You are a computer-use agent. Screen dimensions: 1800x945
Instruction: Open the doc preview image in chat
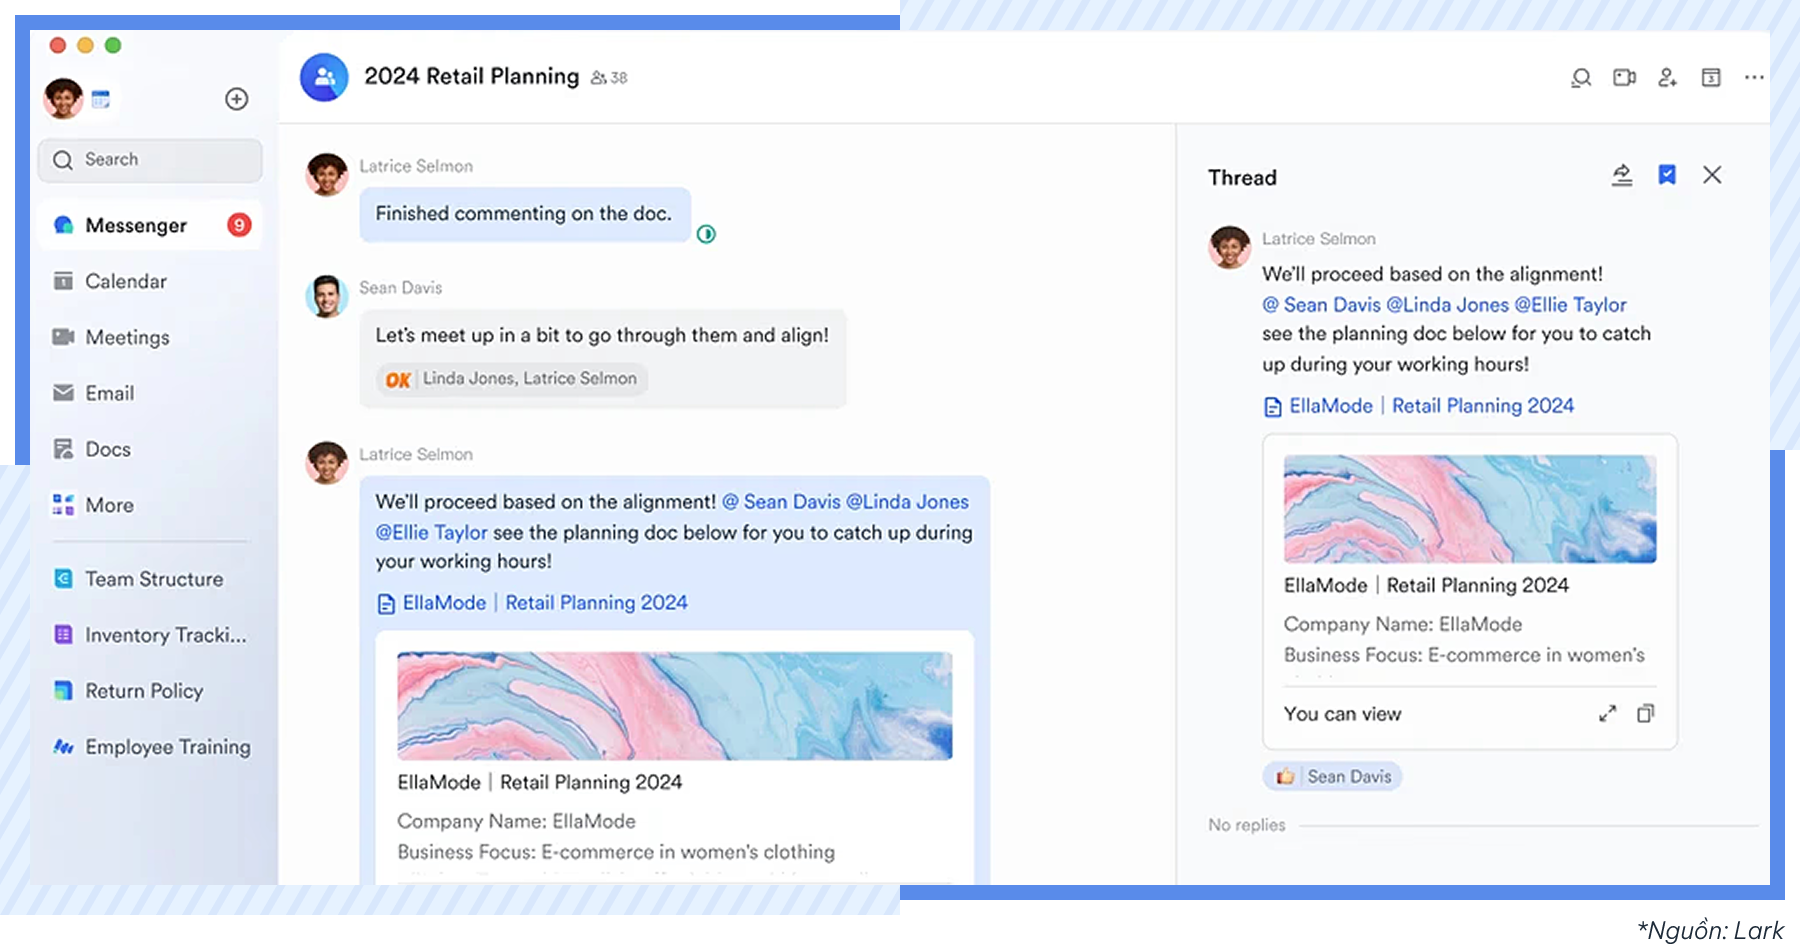tap(675, 706)
